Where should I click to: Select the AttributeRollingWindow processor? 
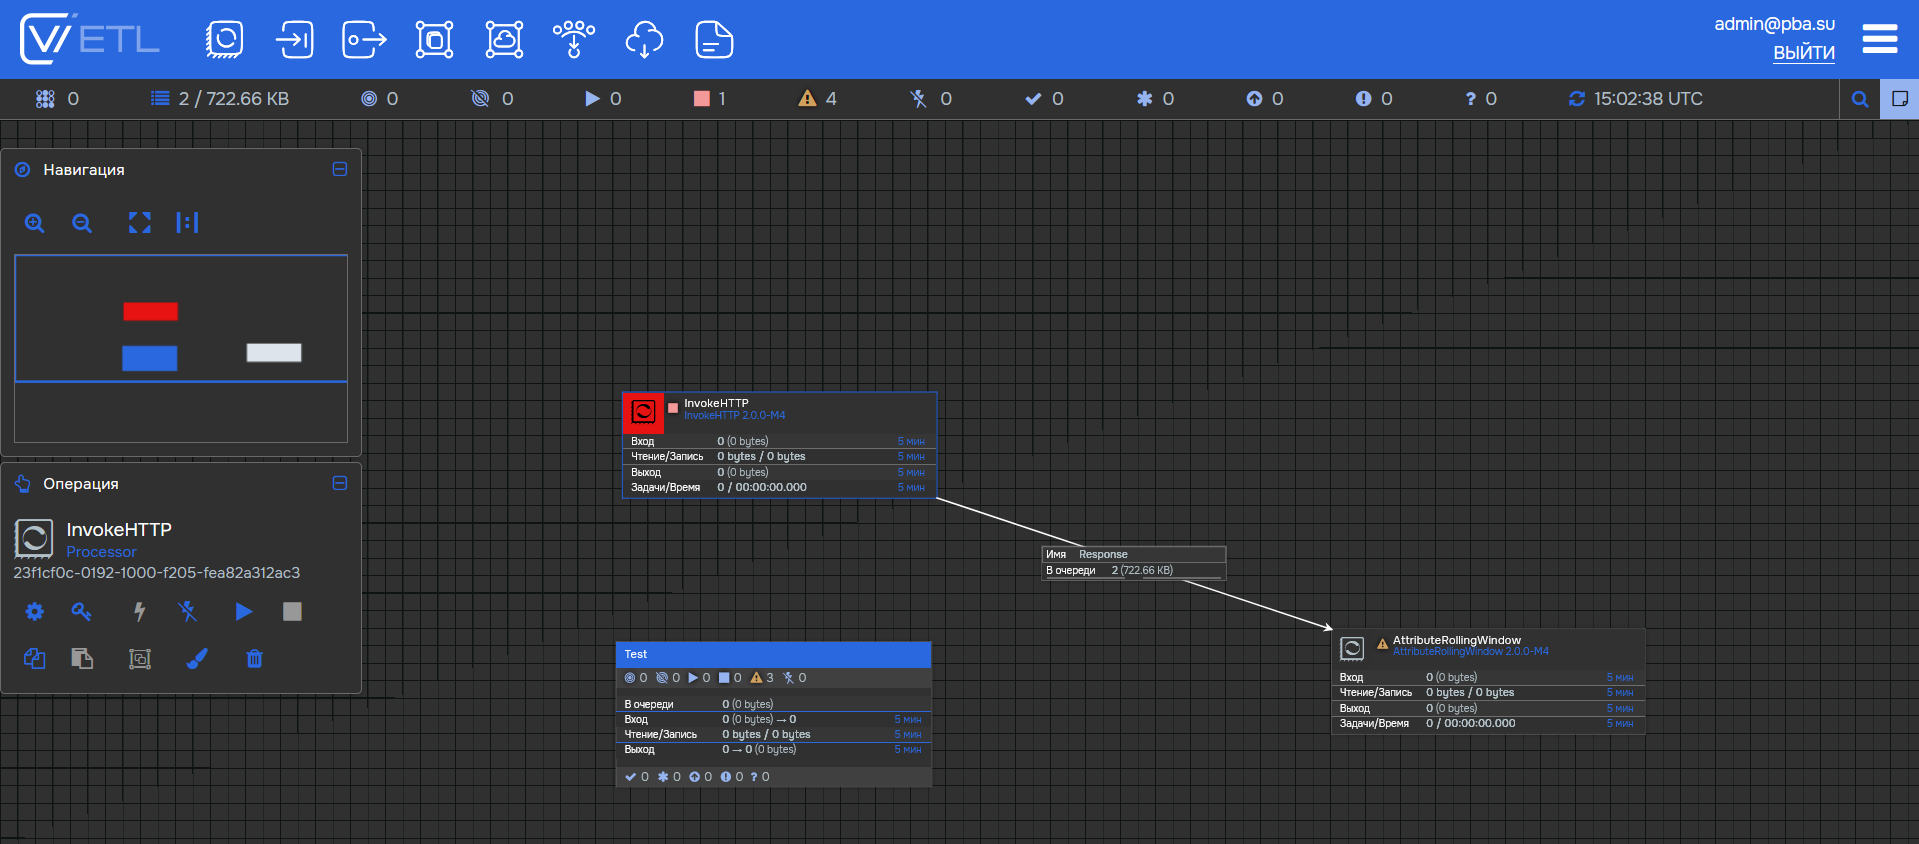point(1488,681)
